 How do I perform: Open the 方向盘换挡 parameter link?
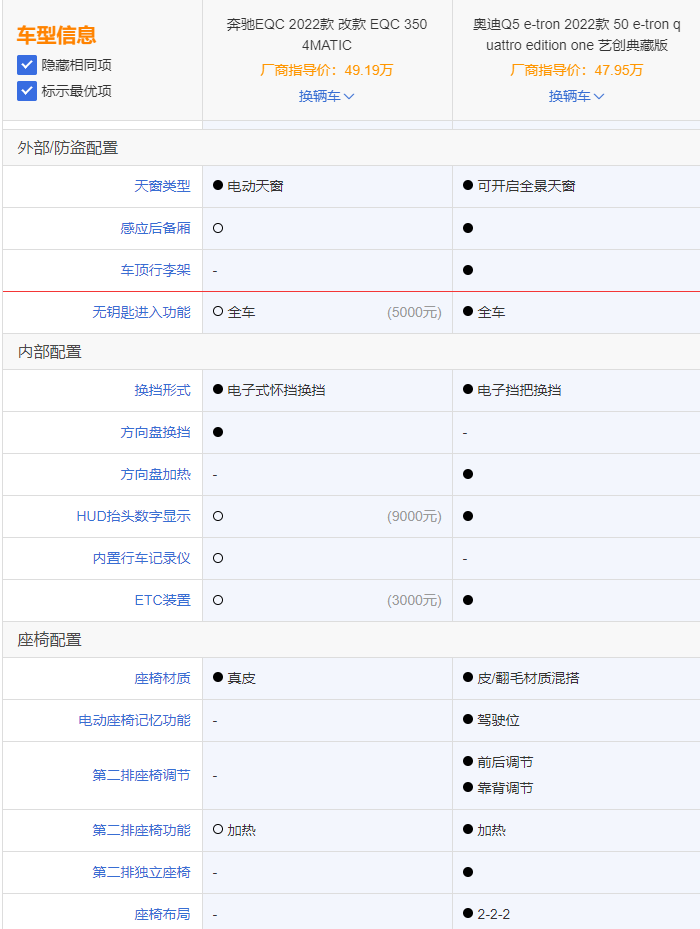click(x=155, y=433)
